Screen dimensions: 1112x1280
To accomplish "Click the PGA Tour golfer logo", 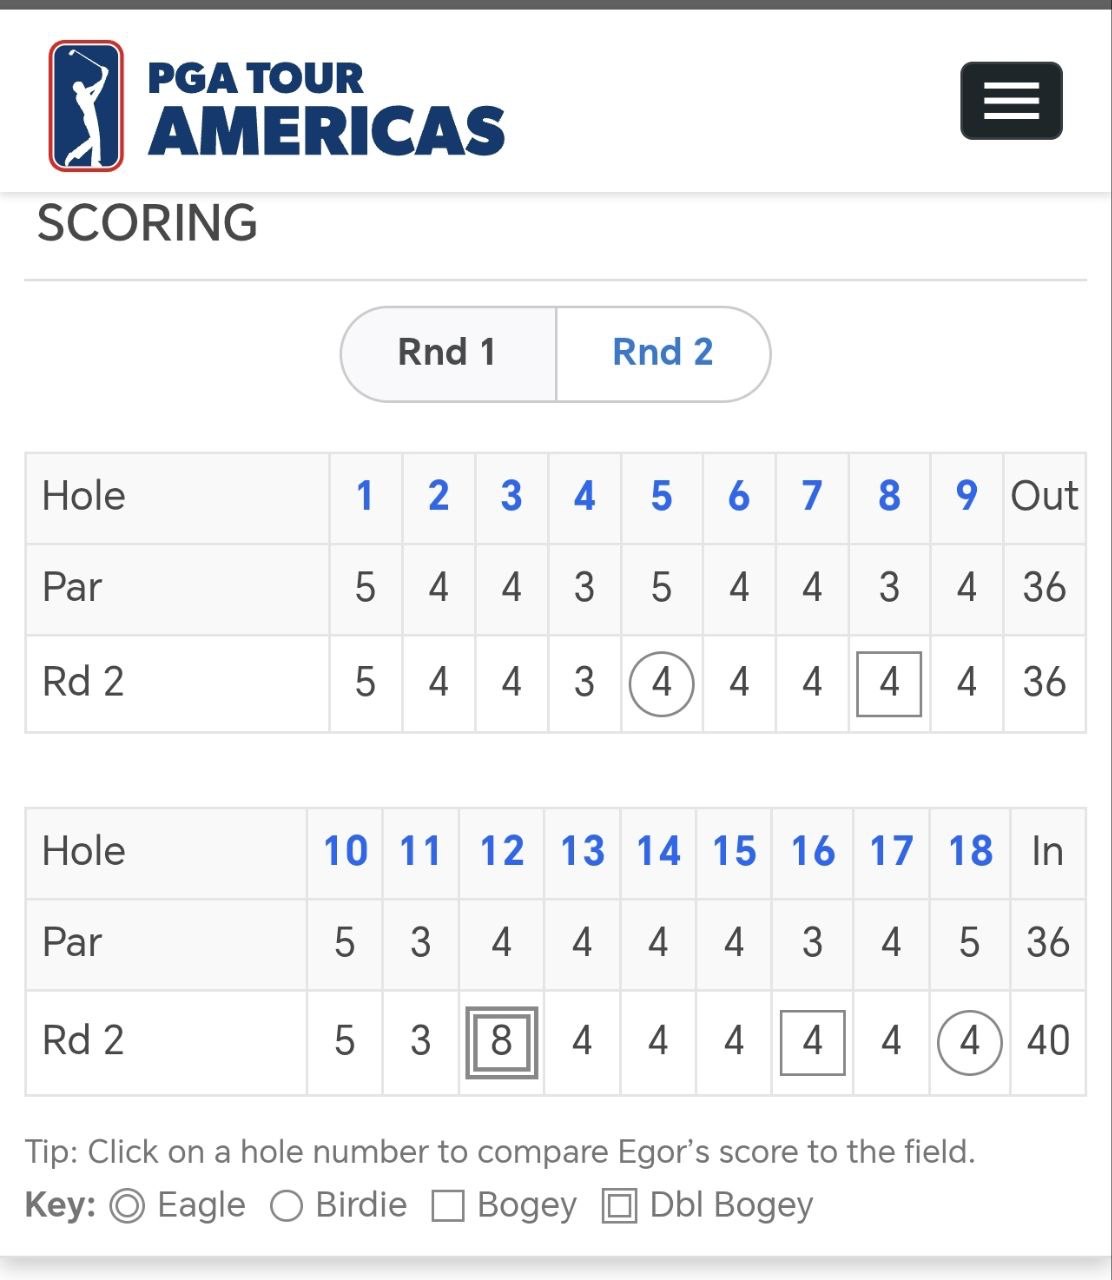I will click(x=87, y=105).
